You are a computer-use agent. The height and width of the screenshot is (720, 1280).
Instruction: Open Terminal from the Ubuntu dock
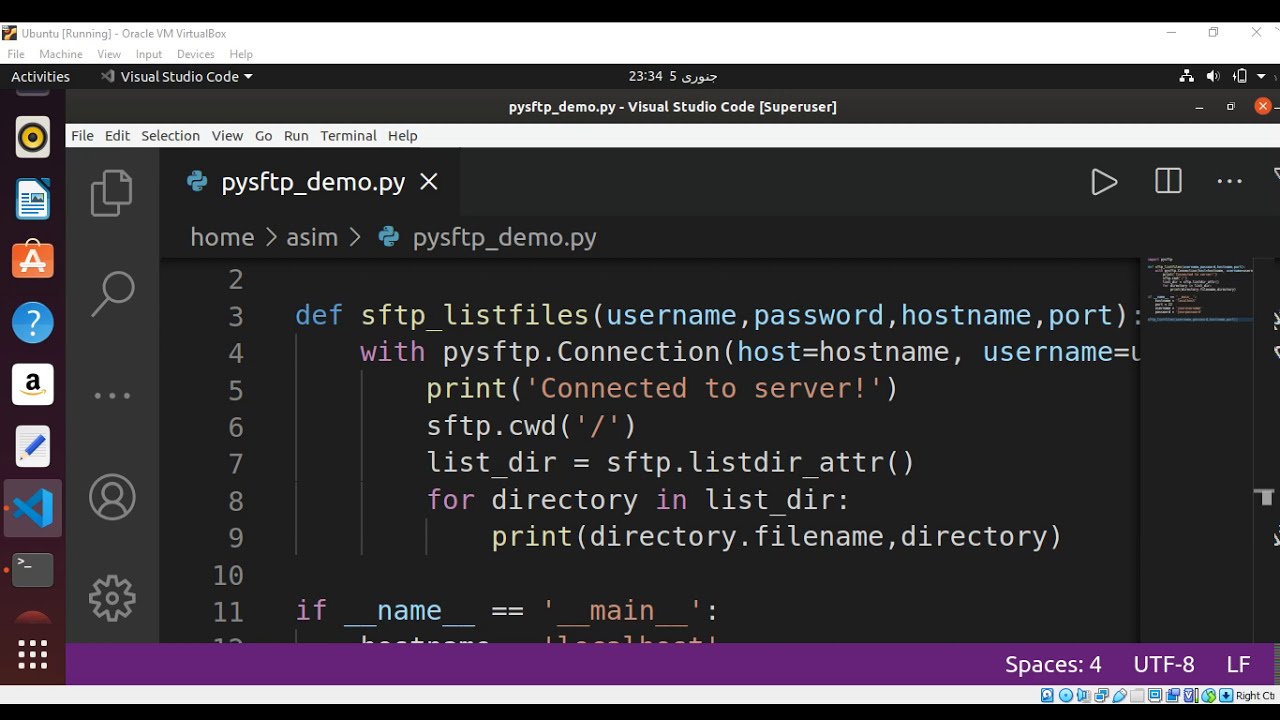coord(33,570)
